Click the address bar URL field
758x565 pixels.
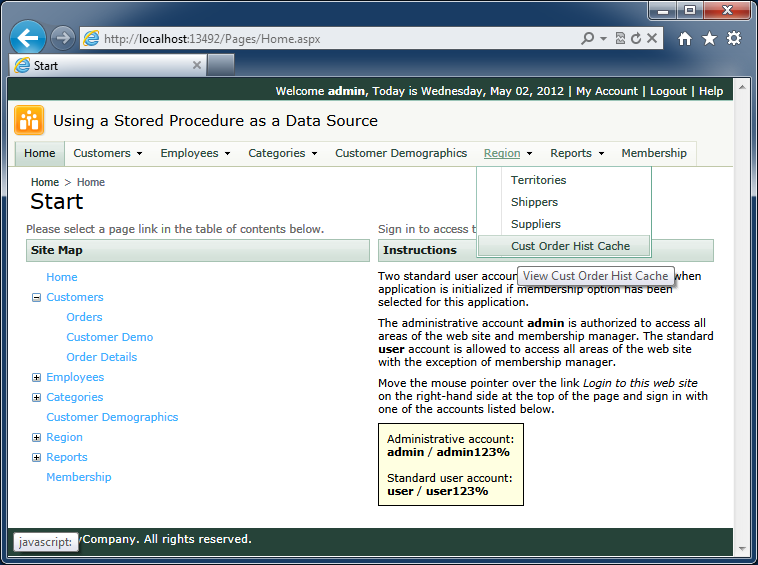pyautogui.click(x=330, y=39)
